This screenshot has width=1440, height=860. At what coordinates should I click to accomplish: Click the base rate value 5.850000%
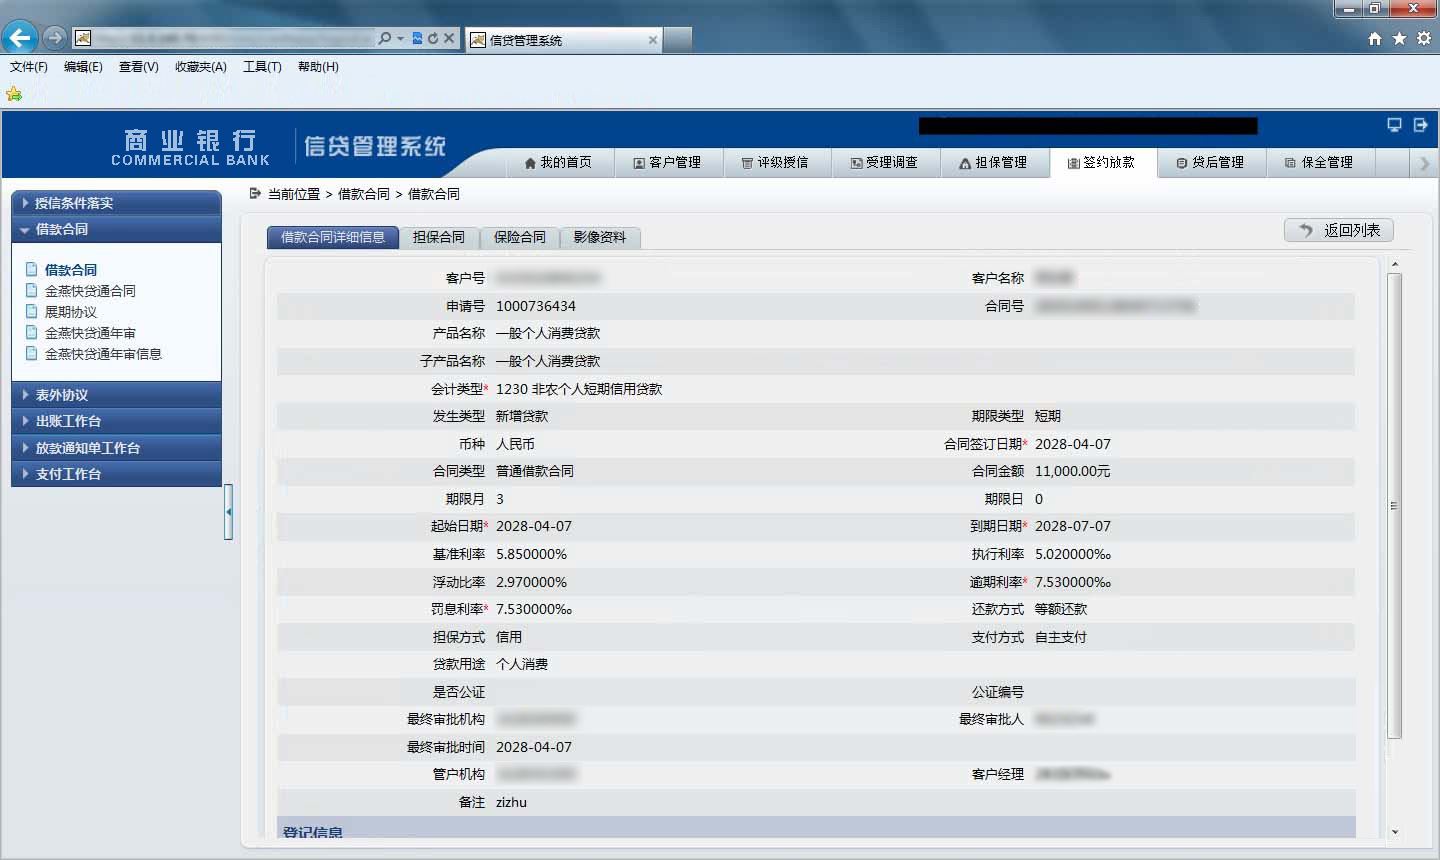pos(531,554)
